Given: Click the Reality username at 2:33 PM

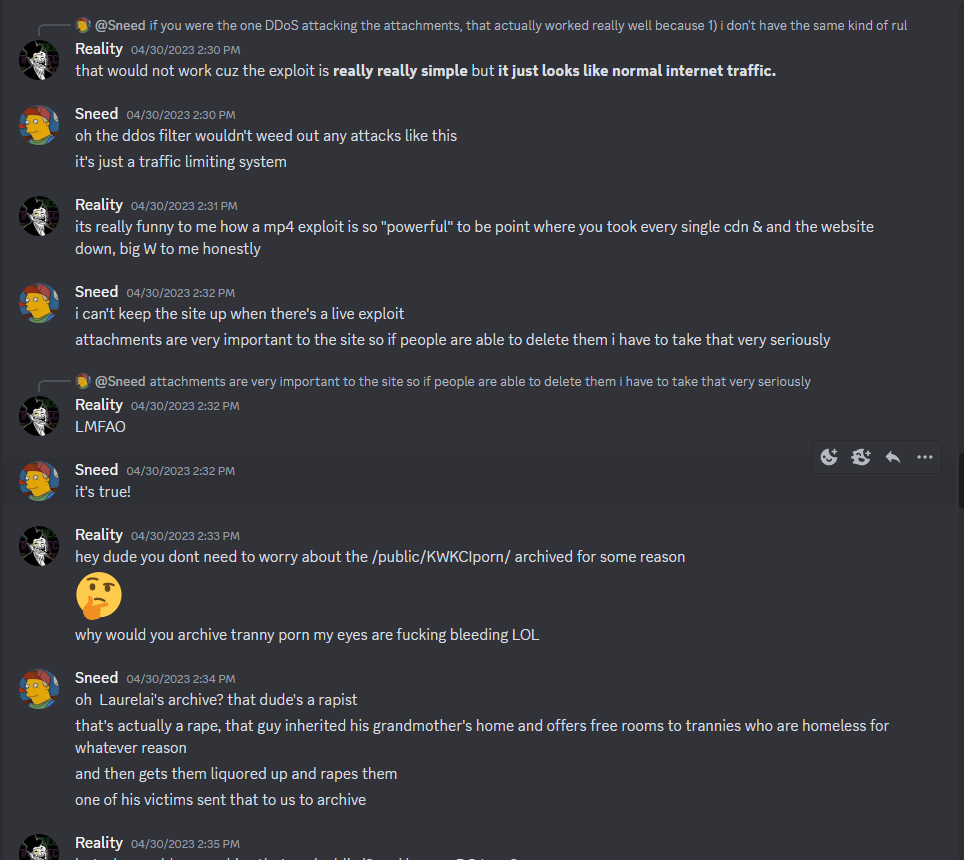Looking at the screenshot, I should [99, 535].
